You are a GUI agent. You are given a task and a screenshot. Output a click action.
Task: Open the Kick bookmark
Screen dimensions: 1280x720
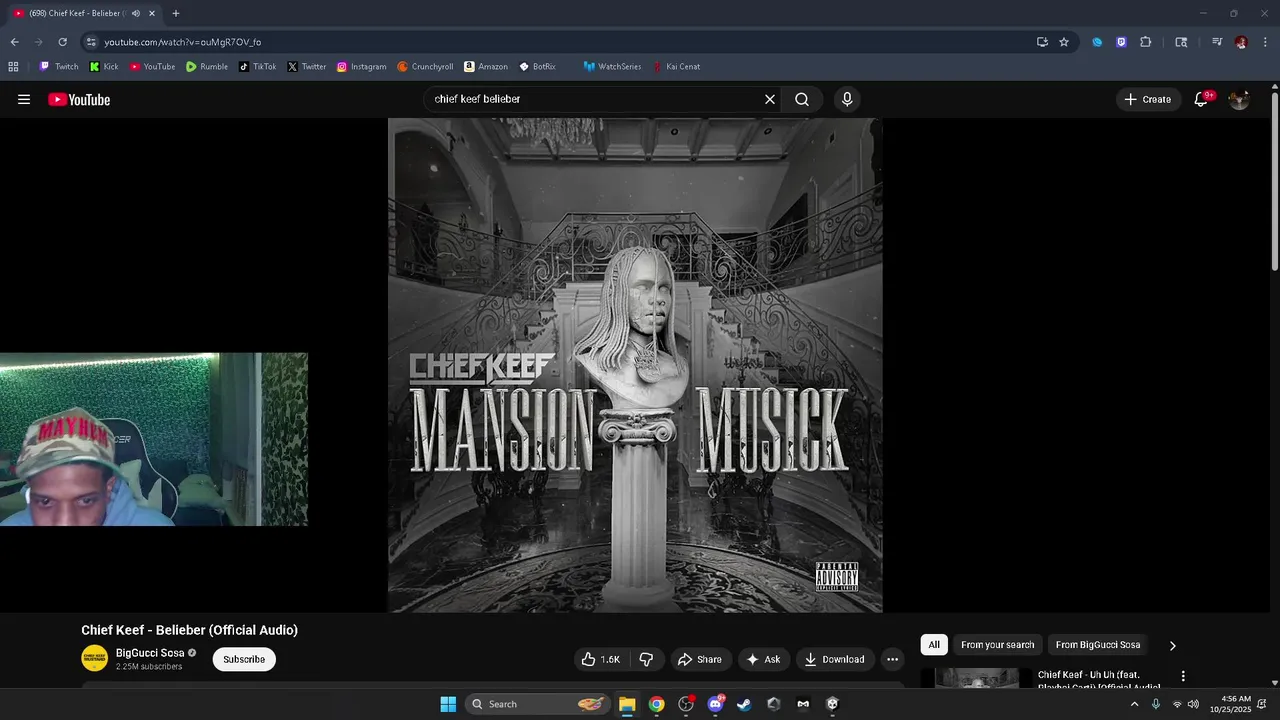click(x=104, y=67)
